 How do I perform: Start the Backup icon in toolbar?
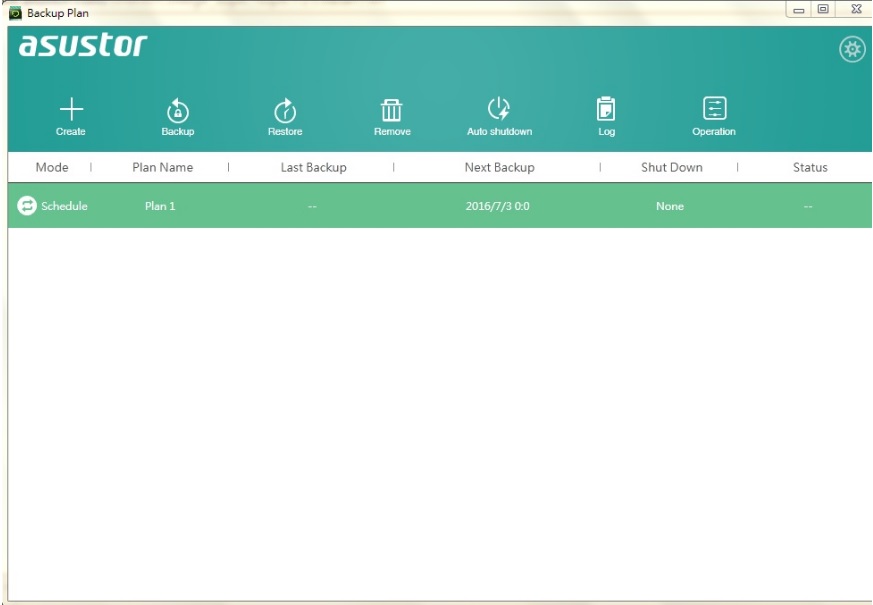(x=178, y=110)
